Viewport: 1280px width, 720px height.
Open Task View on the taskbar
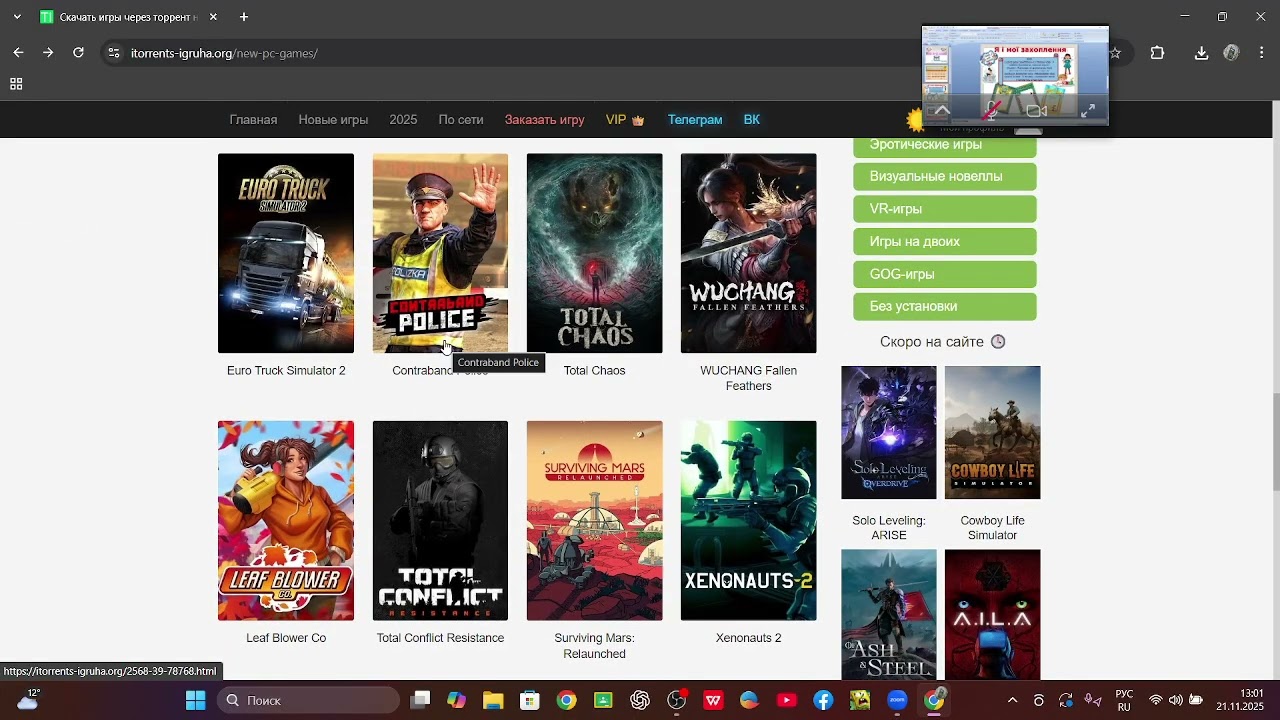pos(420,700)
